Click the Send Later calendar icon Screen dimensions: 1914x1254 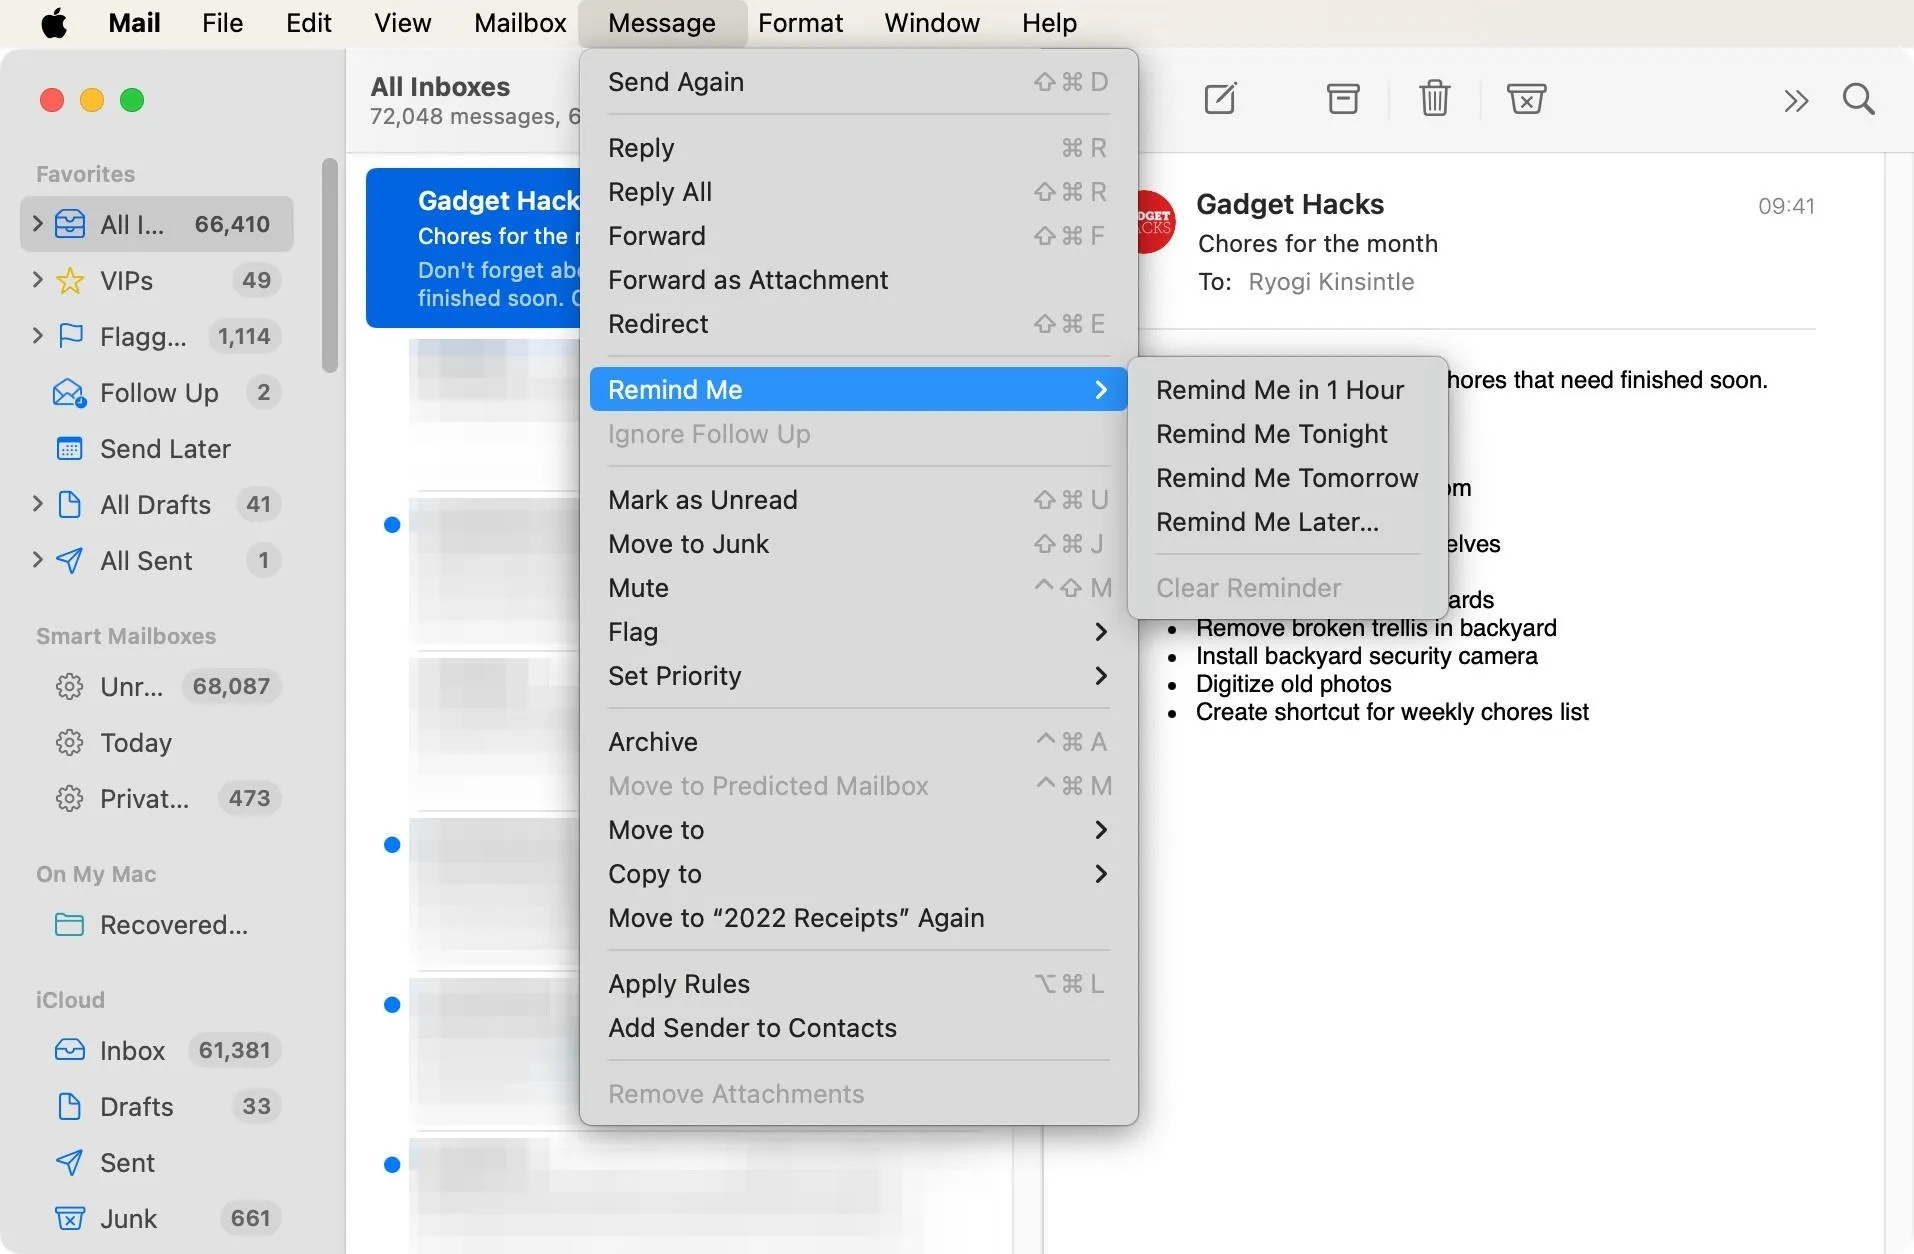pos(69,449)
